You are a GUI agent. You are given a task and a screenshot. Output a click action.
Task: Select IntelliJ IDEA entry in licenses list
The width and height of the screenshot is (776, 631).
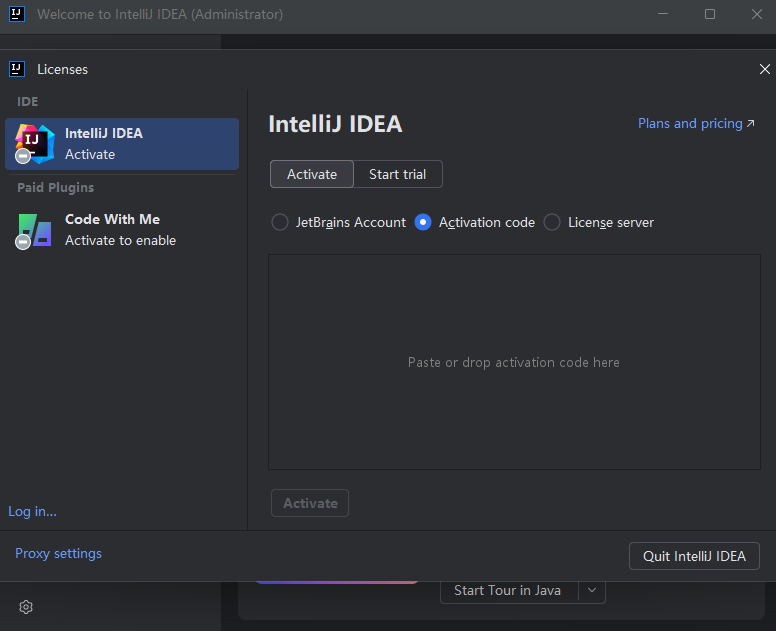[x=122, y=144]
